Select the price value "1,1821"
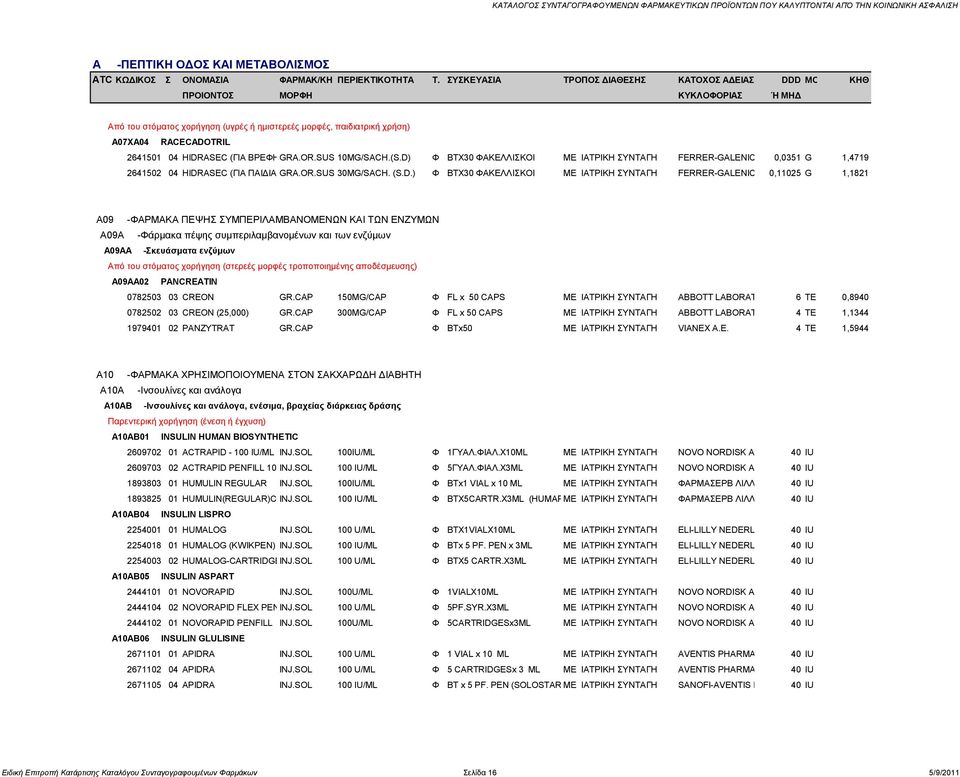The width and height of the screenshot is (960, 777). [x=855, y=173]
